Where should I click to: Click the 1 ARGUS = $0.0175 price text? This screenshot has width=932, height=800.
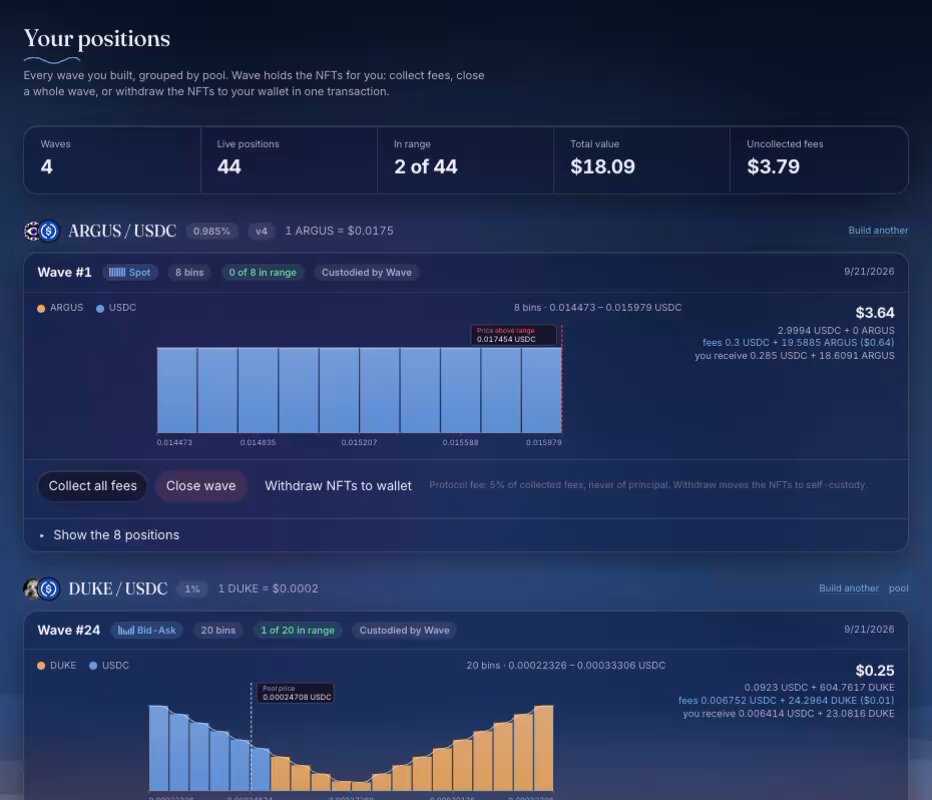[339, 231]
